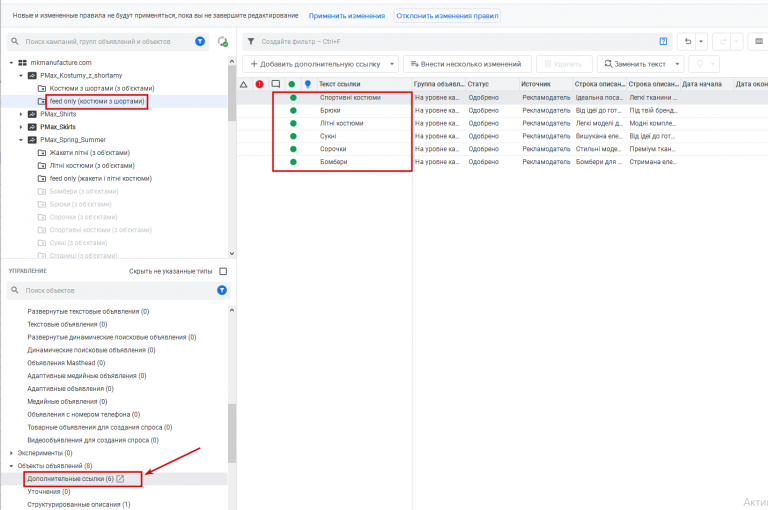Click the columns layout icon at far right
768x510 pixels.
pyautogui.click(x=759, y=42)
